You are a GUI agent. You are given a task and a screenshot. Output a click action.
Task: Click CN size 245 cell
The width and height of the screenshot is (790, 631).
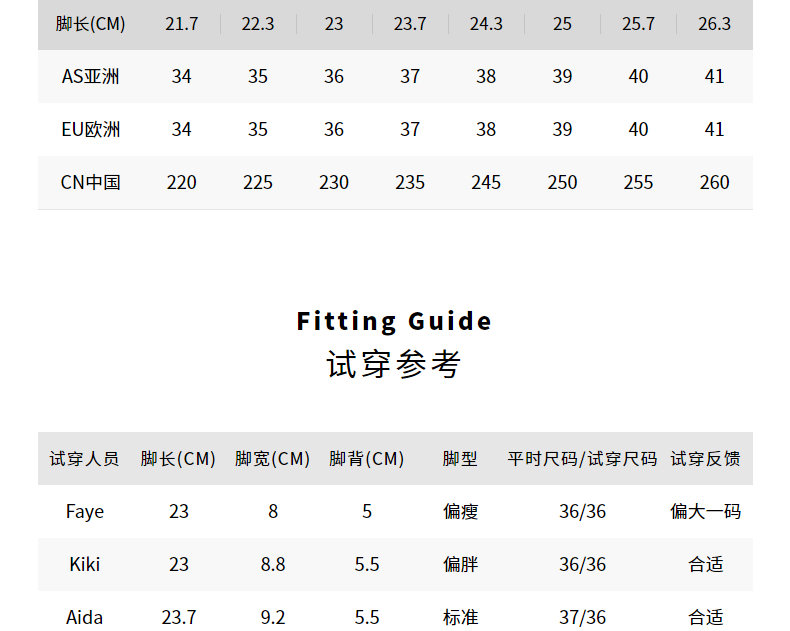pos(486,182)
